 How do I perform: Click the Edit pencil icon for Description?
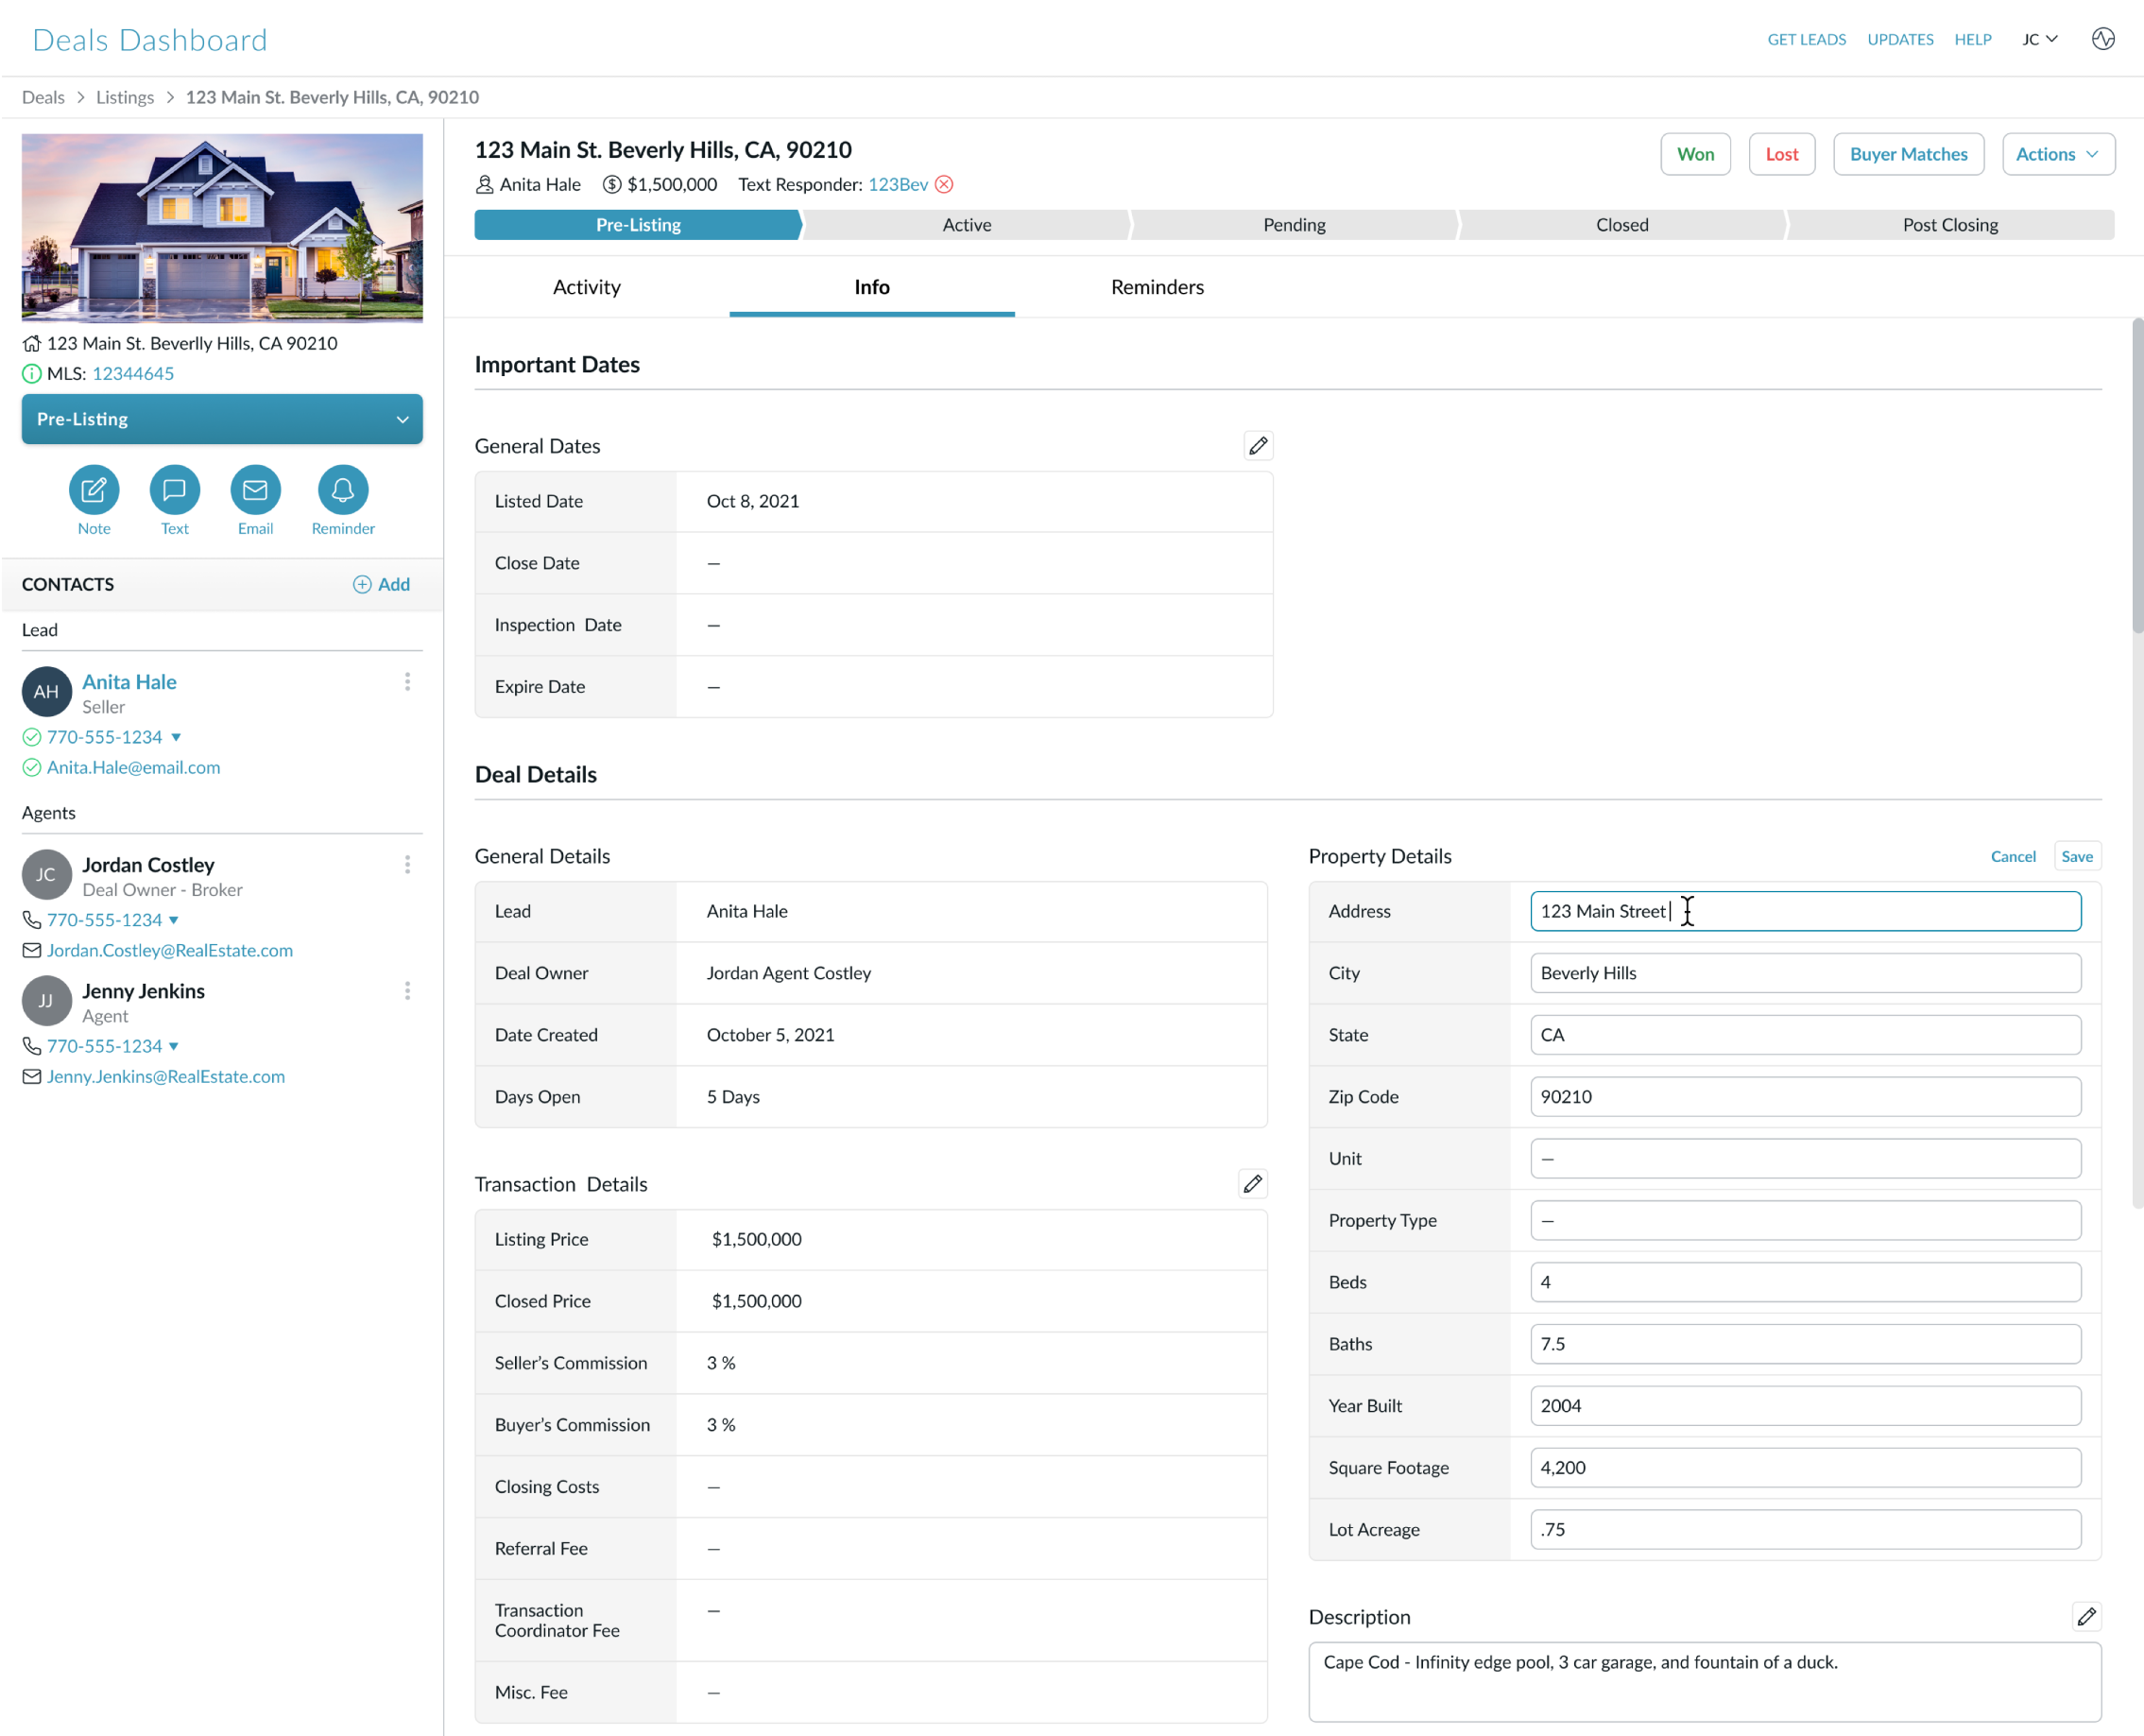click(x=2087, y=1616)
